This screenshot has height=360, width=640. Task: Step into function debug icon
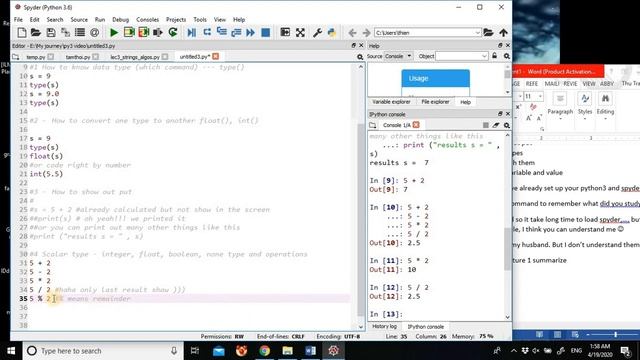click(x=222, y=33)
